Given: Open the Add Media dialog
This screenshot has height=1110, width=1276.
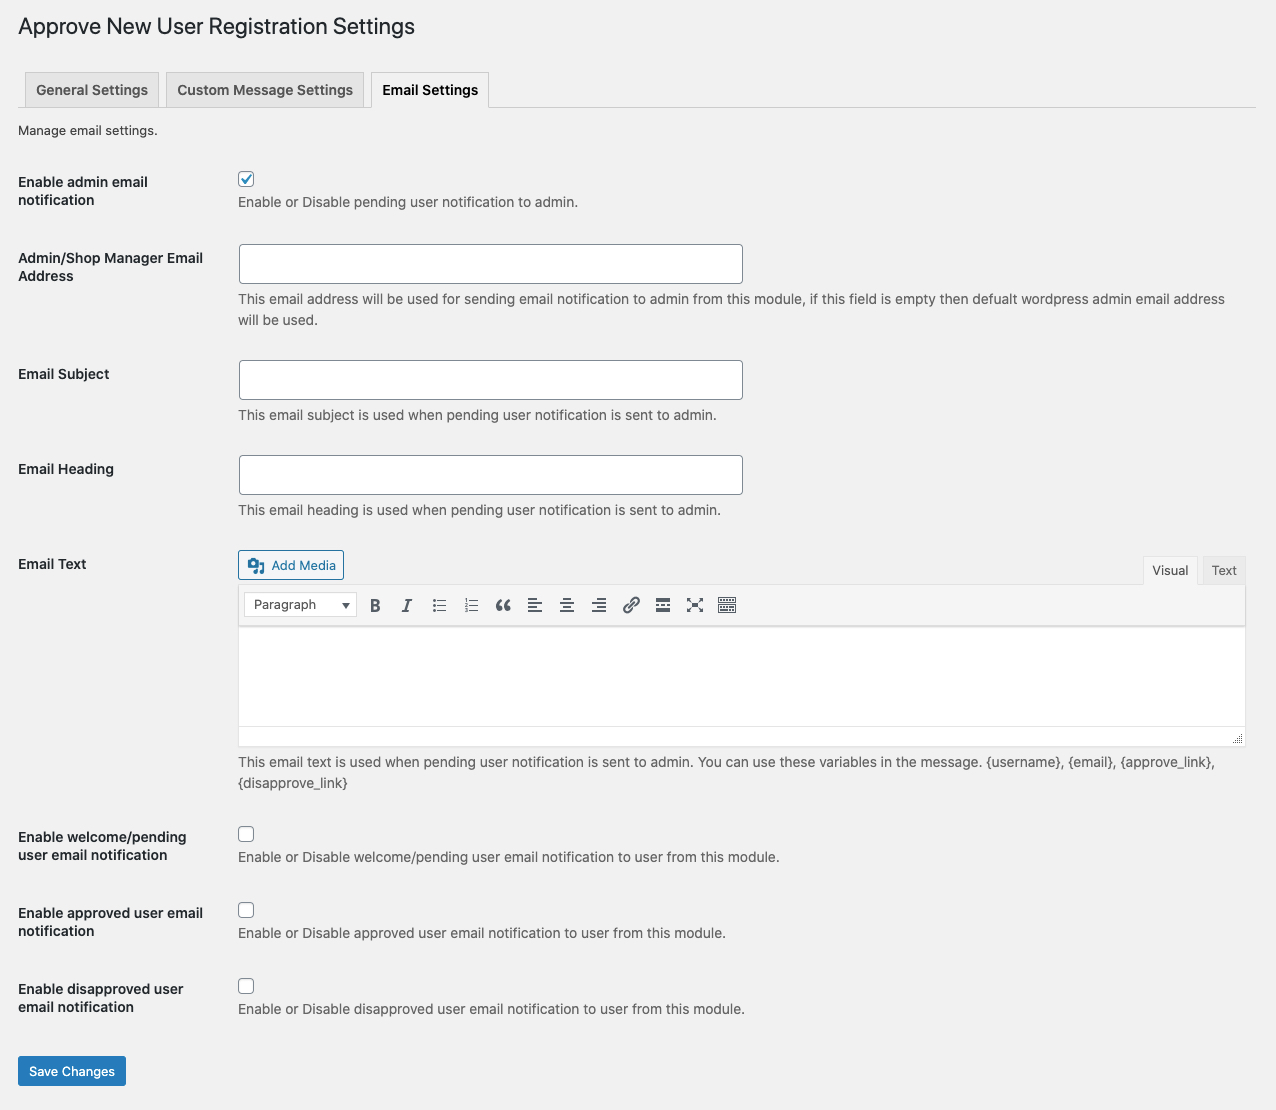Looking at the screenshot, I should point(290,564).
